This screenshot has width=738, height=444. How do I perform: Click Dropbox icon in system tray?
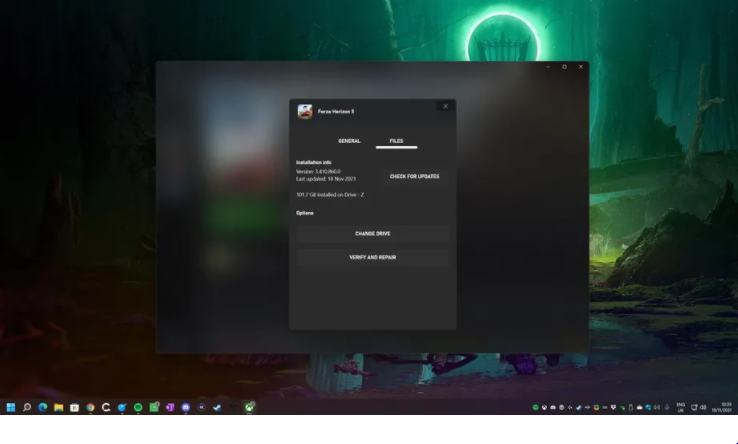tap(613, 407)
